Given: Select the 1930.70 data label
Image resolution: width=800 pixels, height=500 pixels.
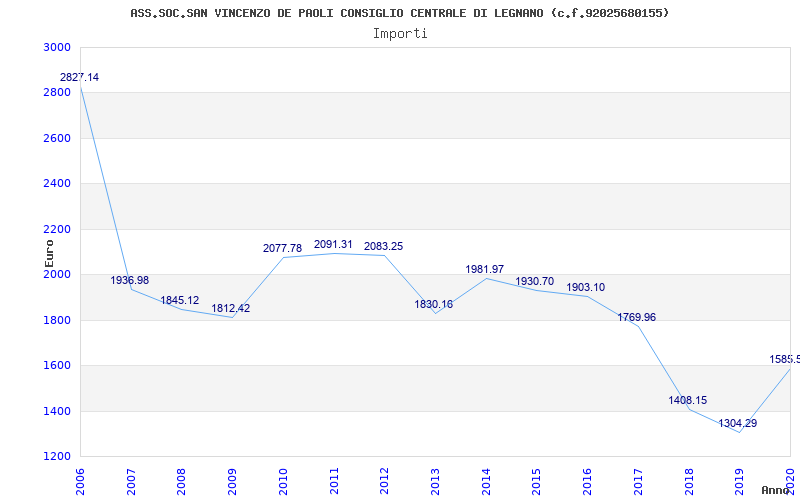Looking at the screenshot, I should 535,282.
